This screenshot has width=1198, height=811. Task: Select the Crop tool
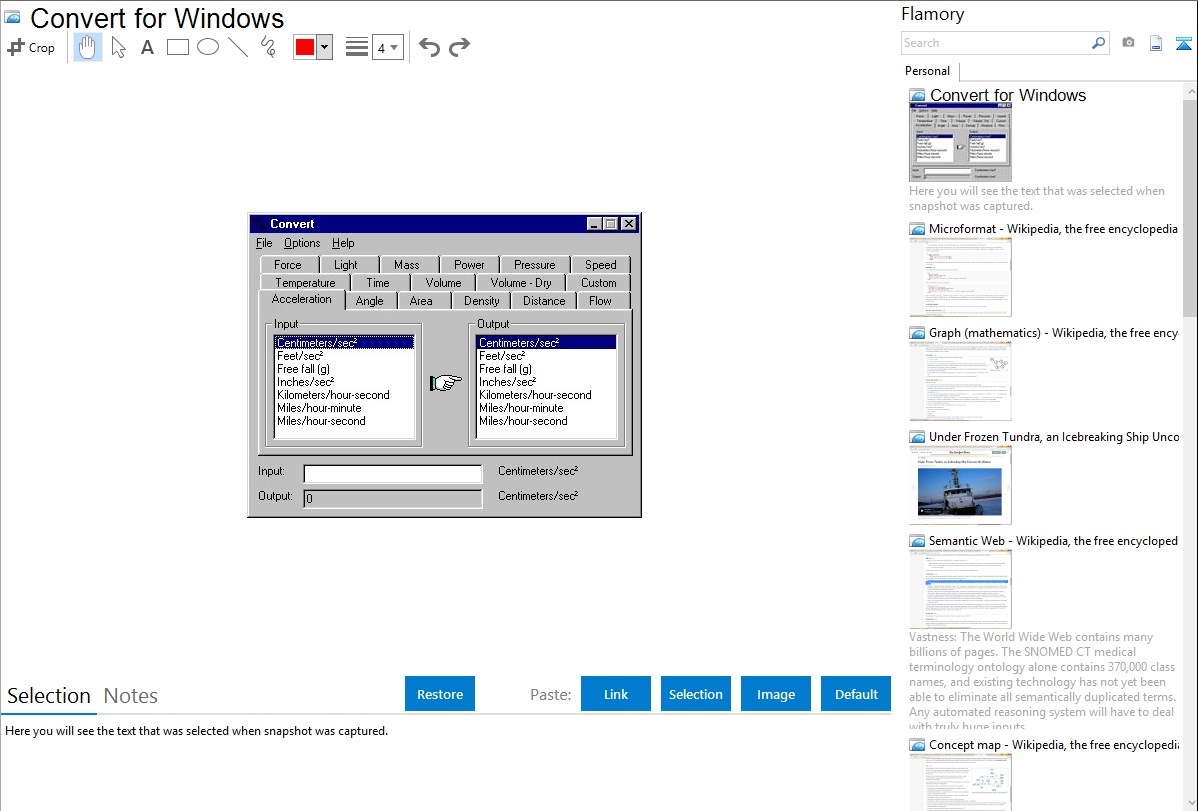pyautogui.click(x=31, y=47)
